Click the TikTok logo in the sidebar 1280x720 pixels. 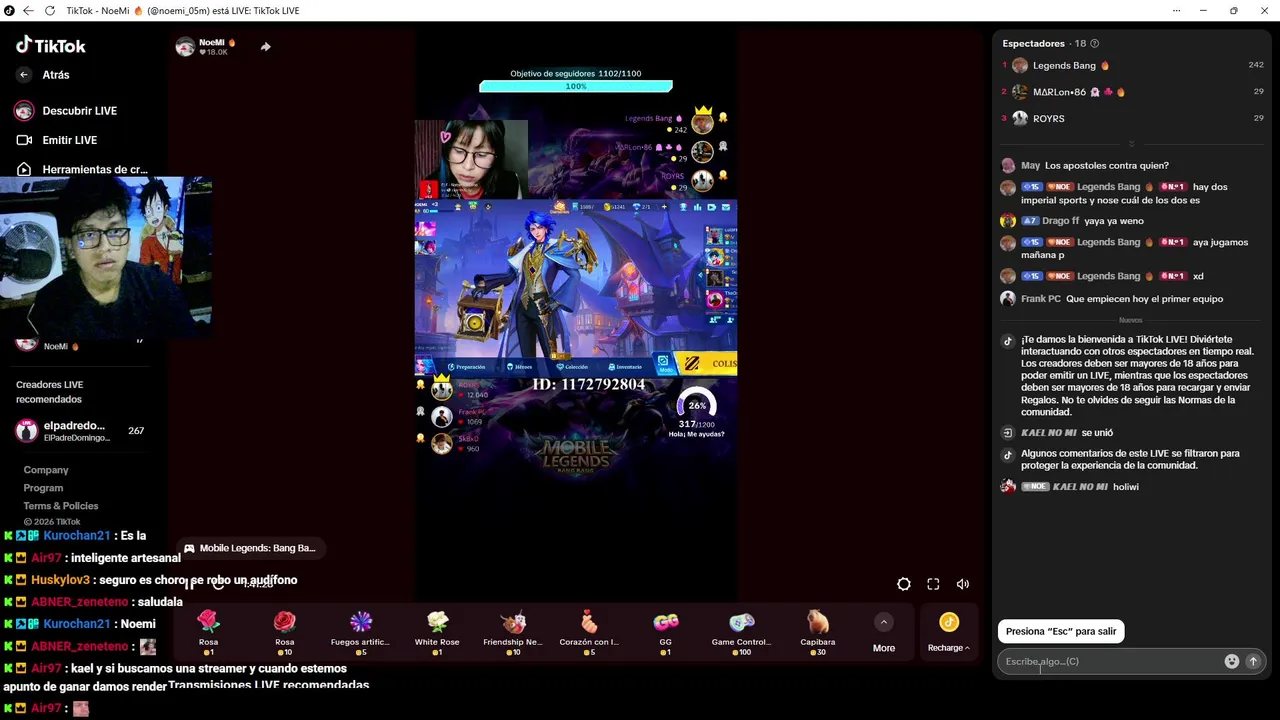pyautogui.click(x=51, y=45)
